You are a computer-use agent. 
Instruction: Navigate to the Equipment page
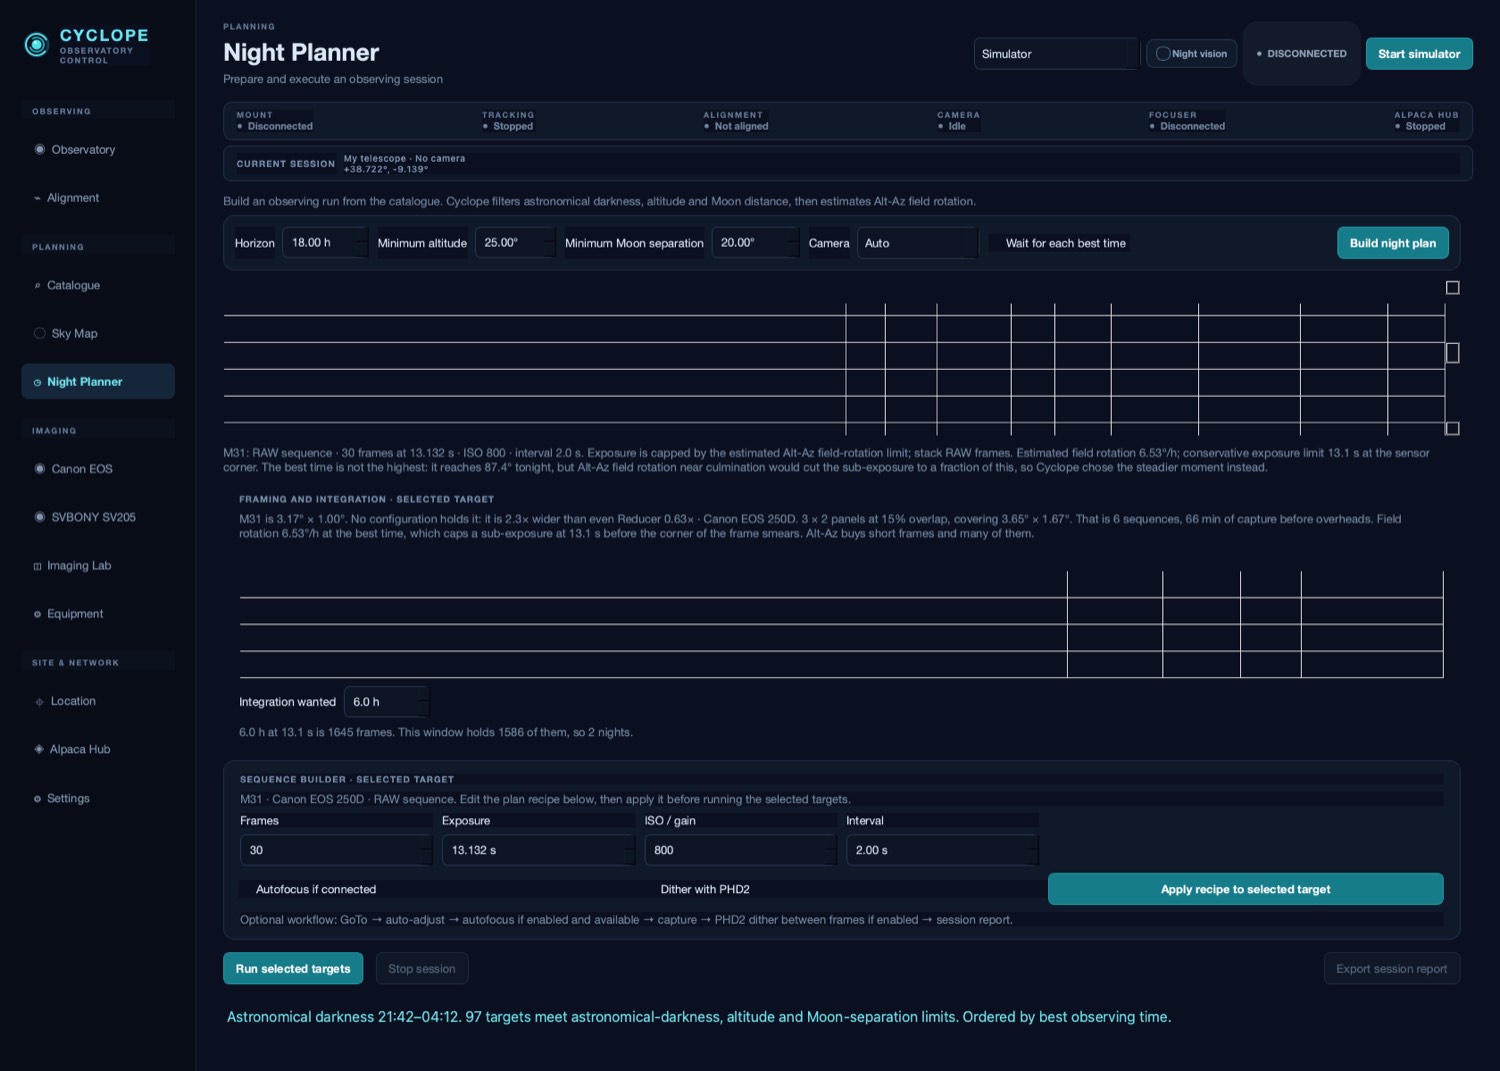click(98, 614)
